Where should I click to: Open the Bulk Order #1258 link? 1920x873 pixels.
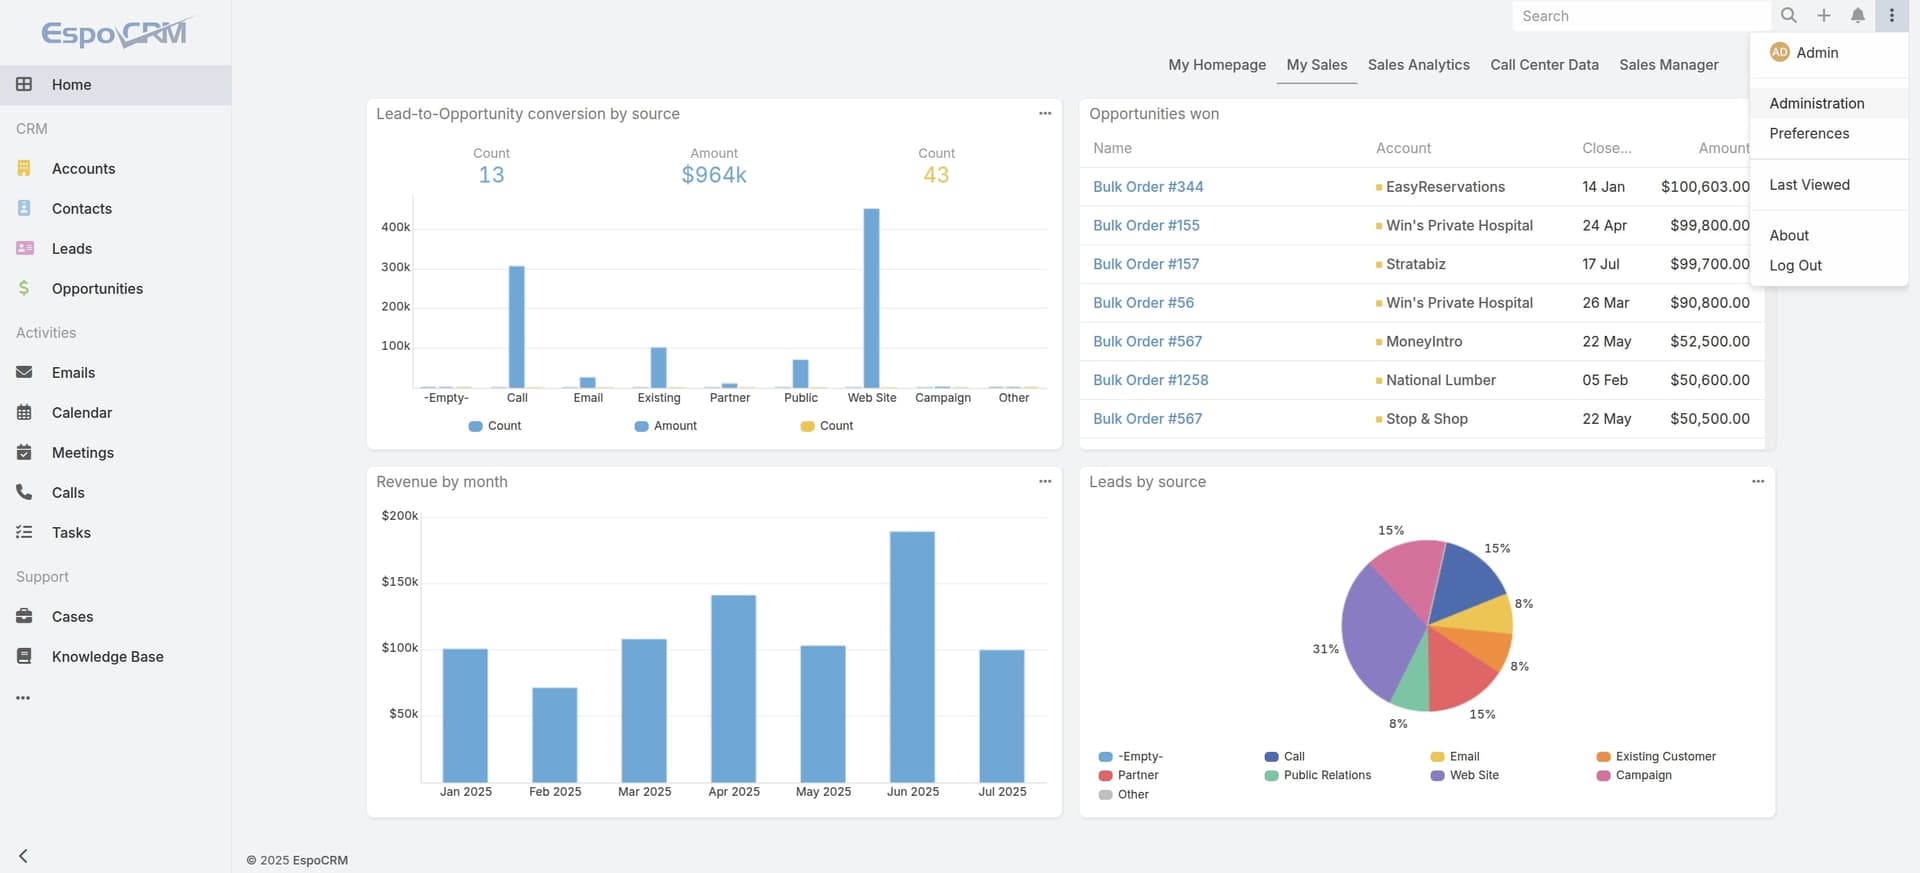click(1151, 380)
